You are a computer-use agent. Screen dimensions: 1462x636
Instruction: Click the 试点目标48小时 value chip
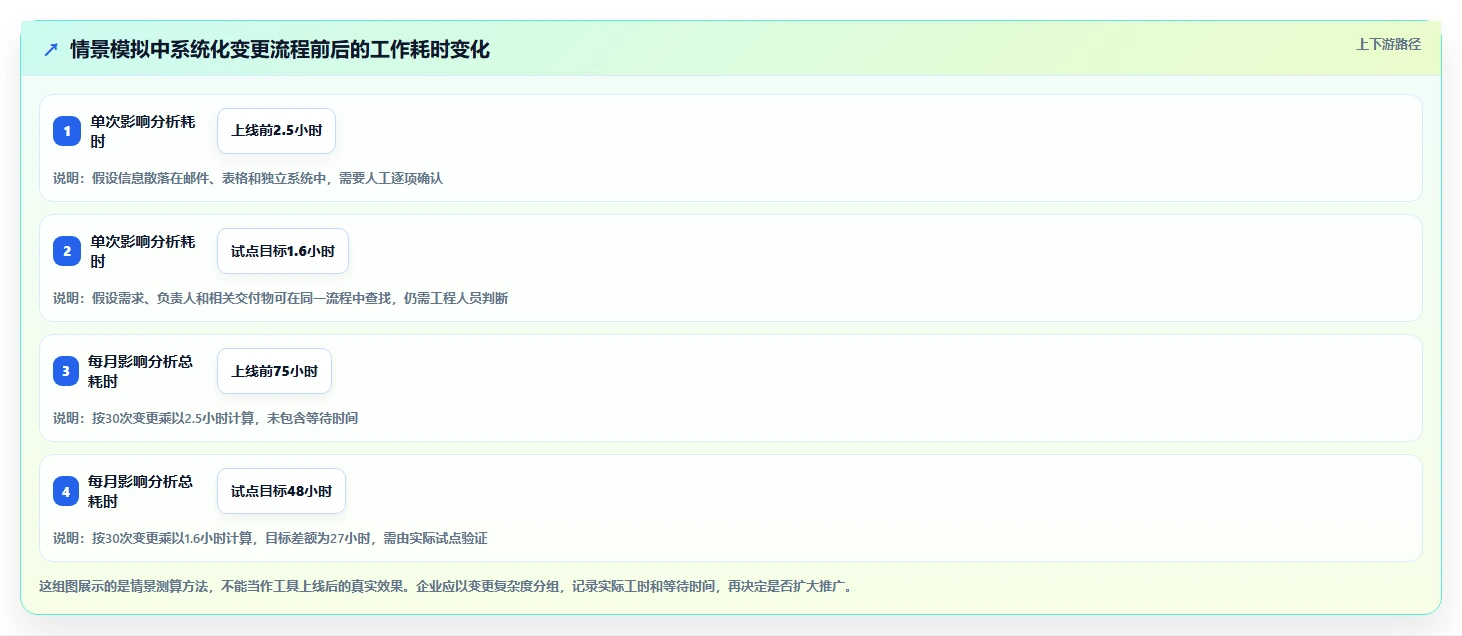click(x=281, y=491)
